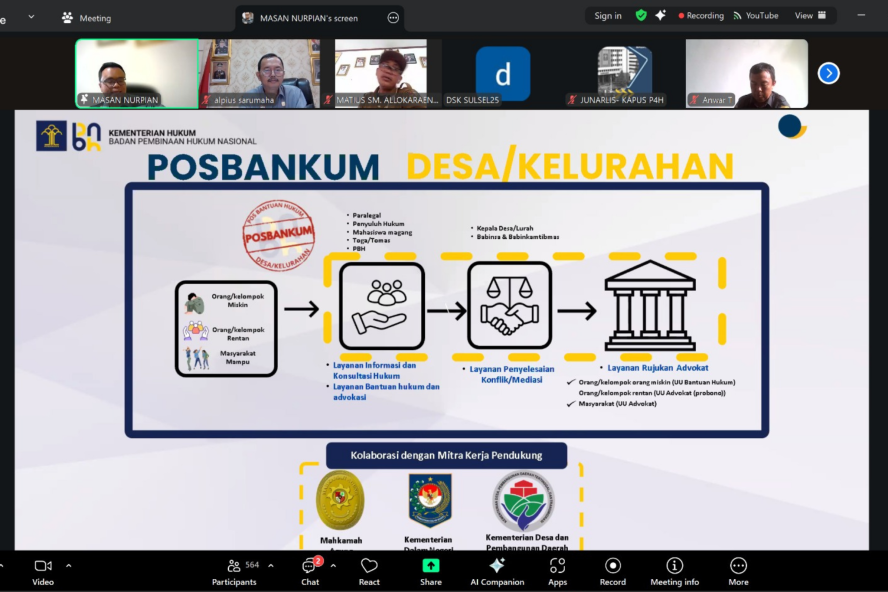Open the Participants panel
888x592 pixels.
234,570
